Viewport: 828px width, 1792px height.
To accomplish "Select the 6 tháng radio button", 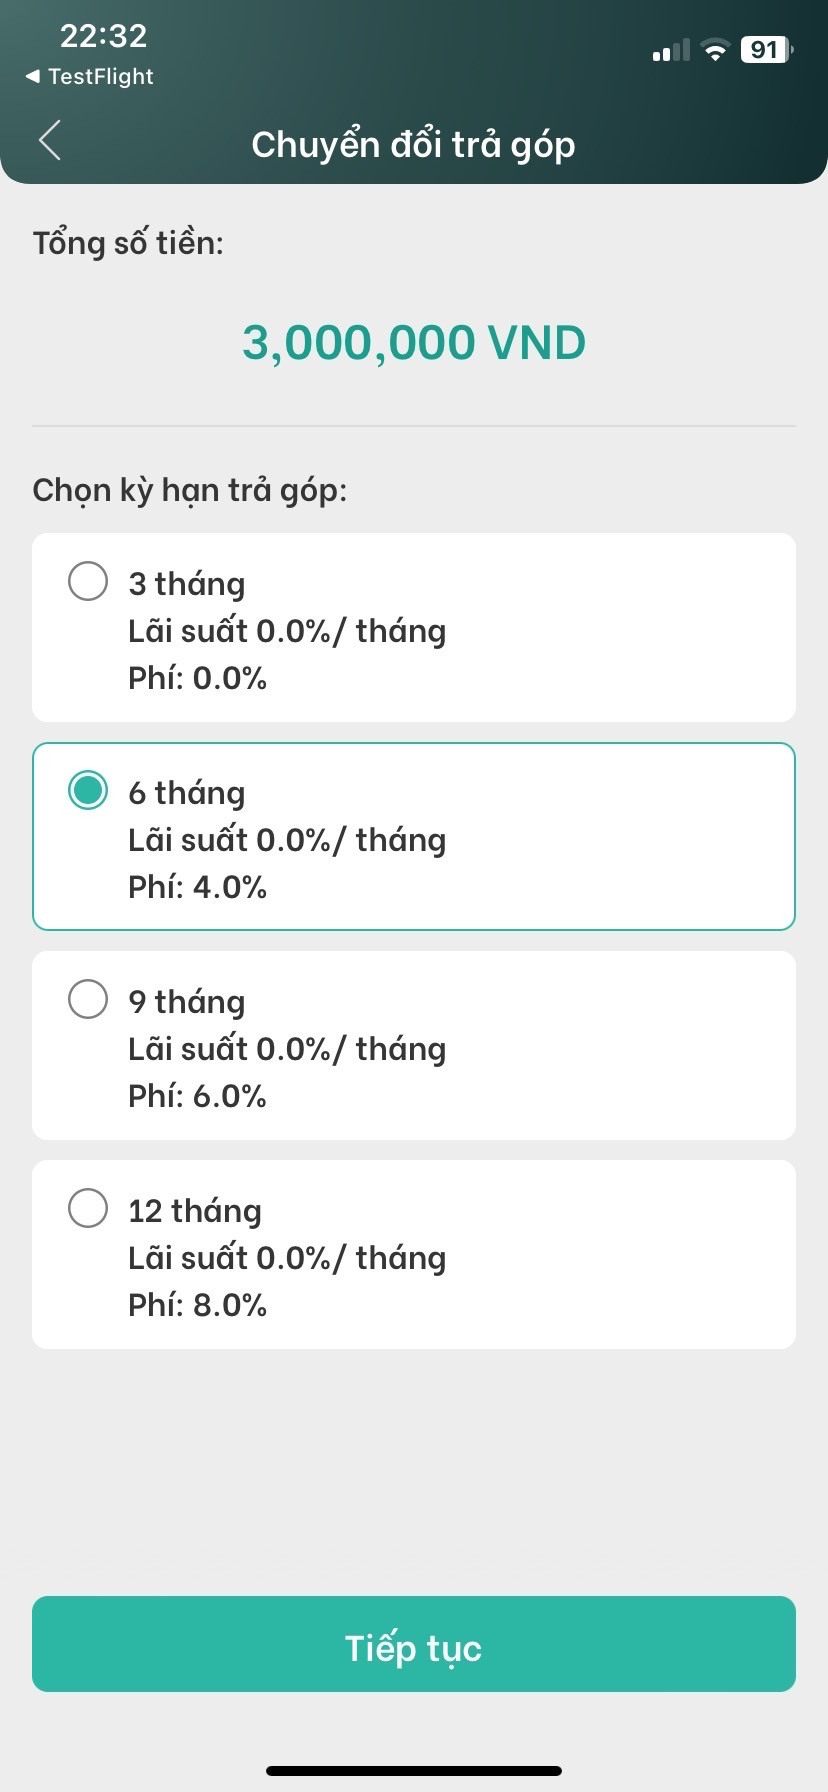I will click(88, 790).
